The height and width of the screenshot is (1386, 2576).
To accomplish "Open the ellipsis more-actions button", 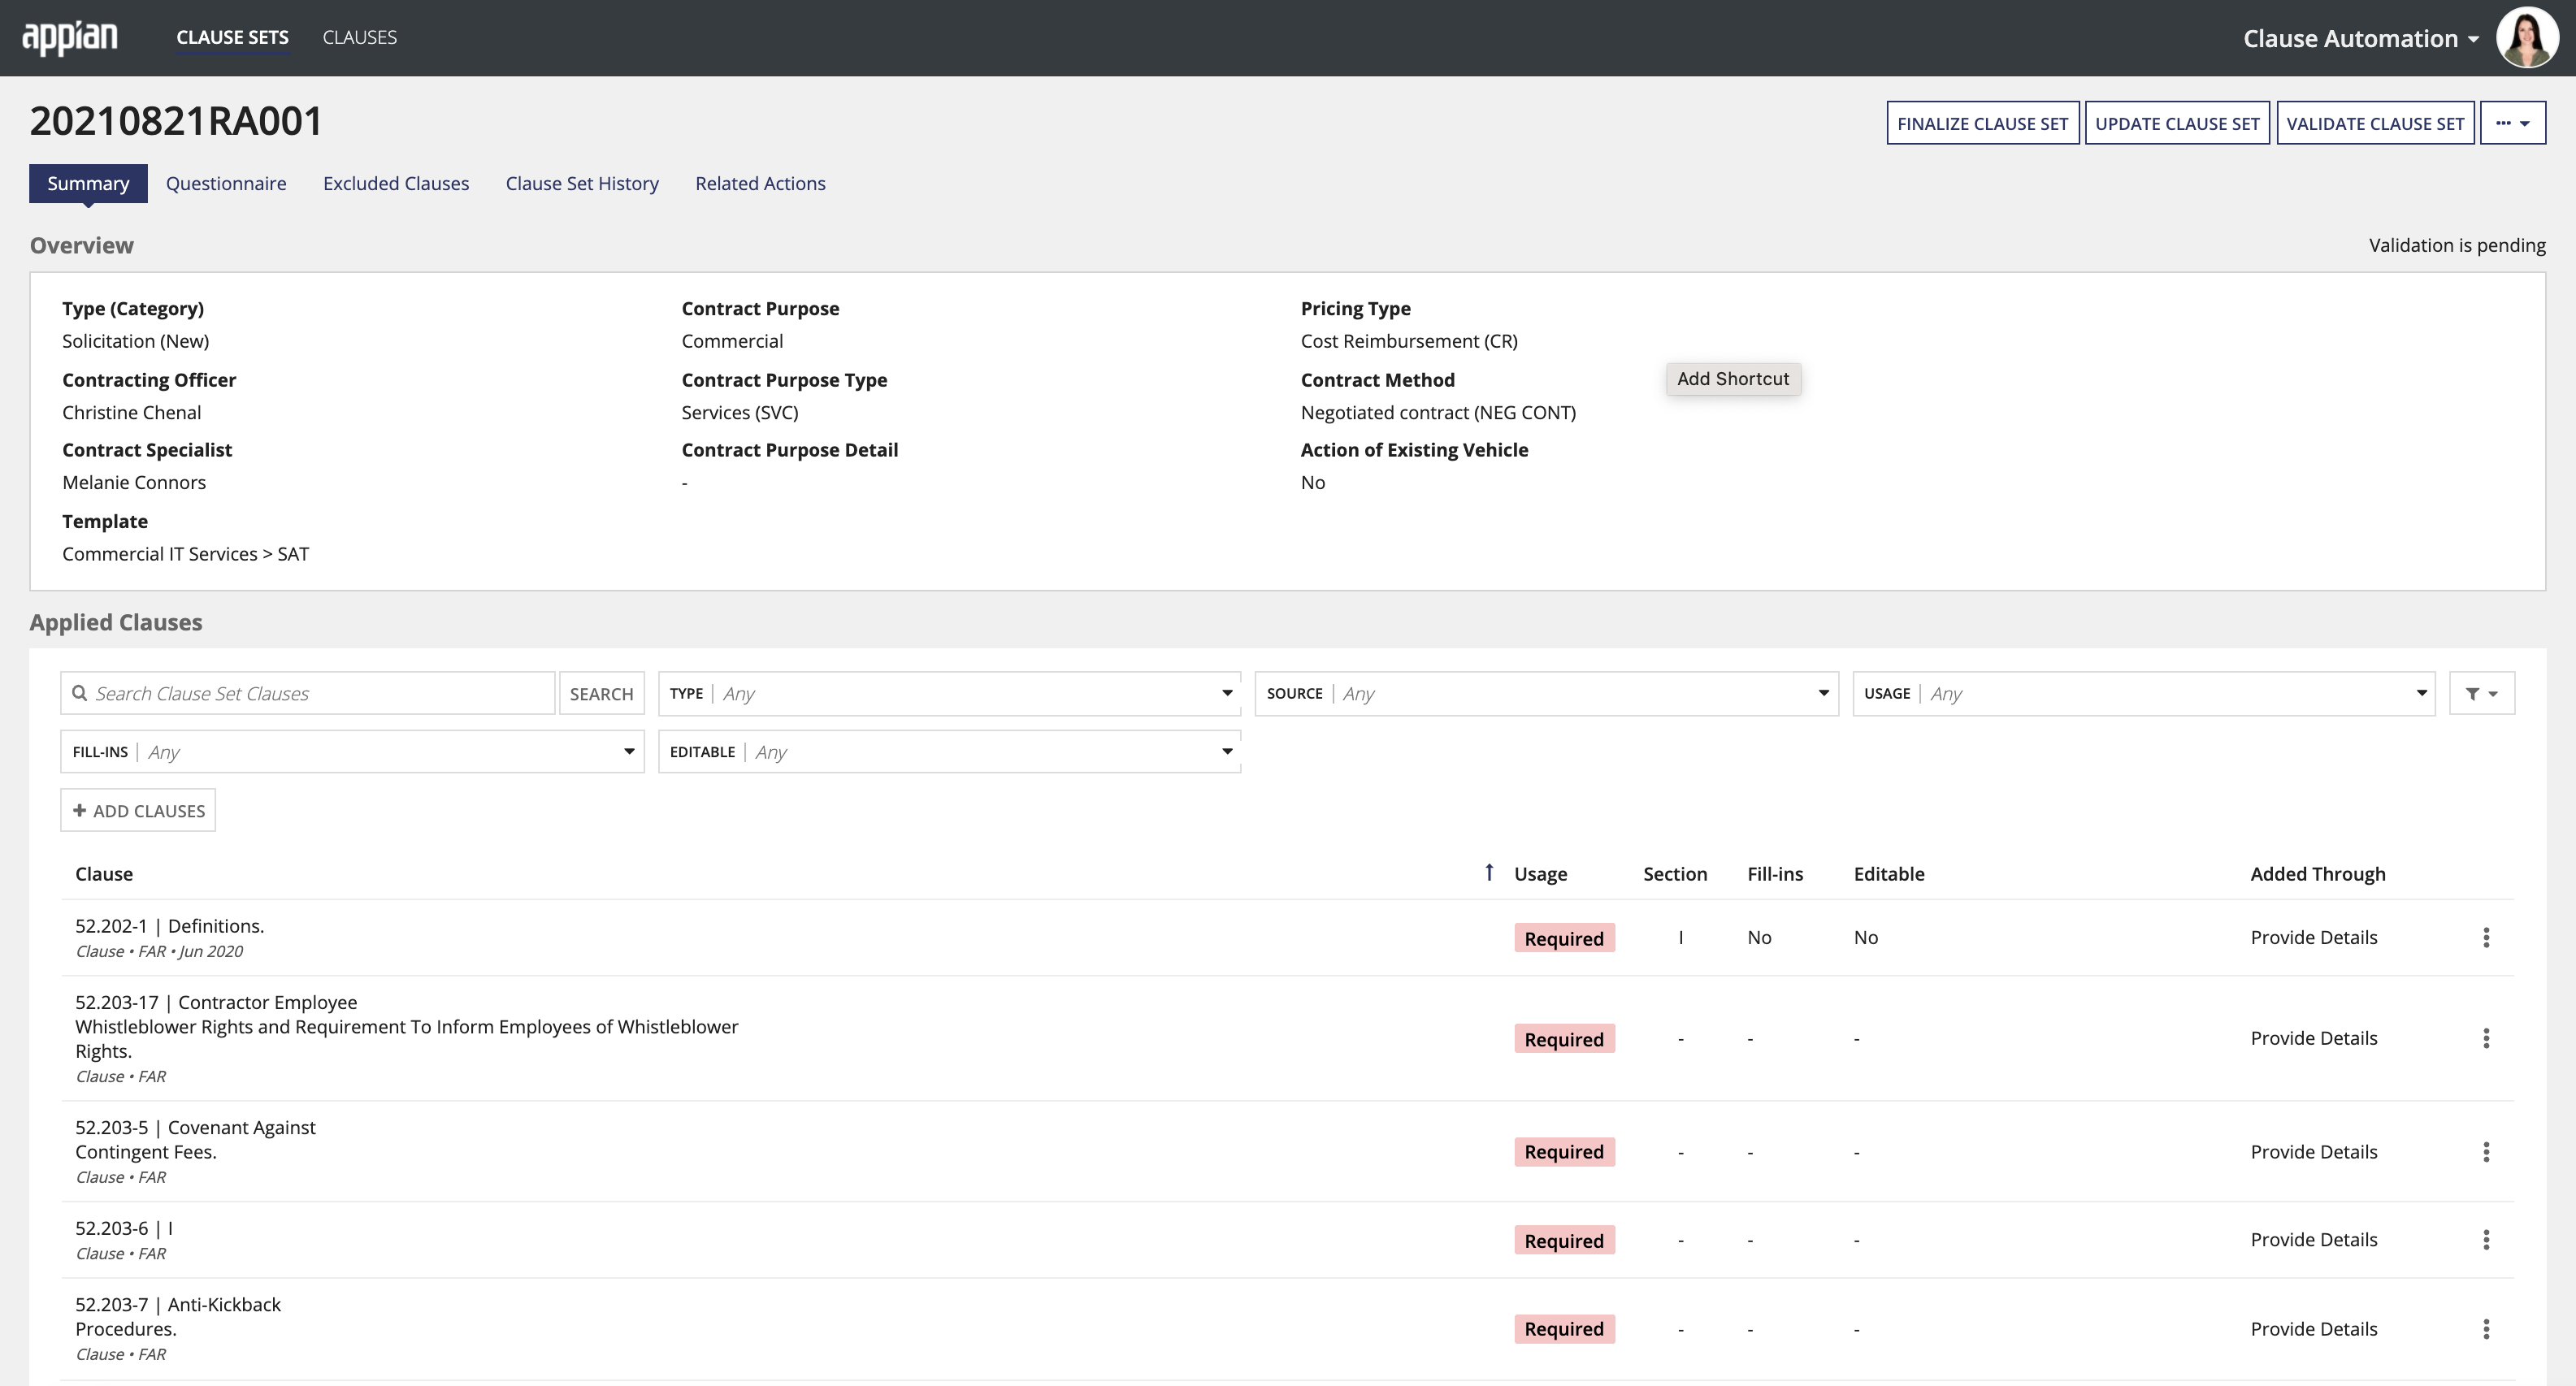I will pos(2512,123).
